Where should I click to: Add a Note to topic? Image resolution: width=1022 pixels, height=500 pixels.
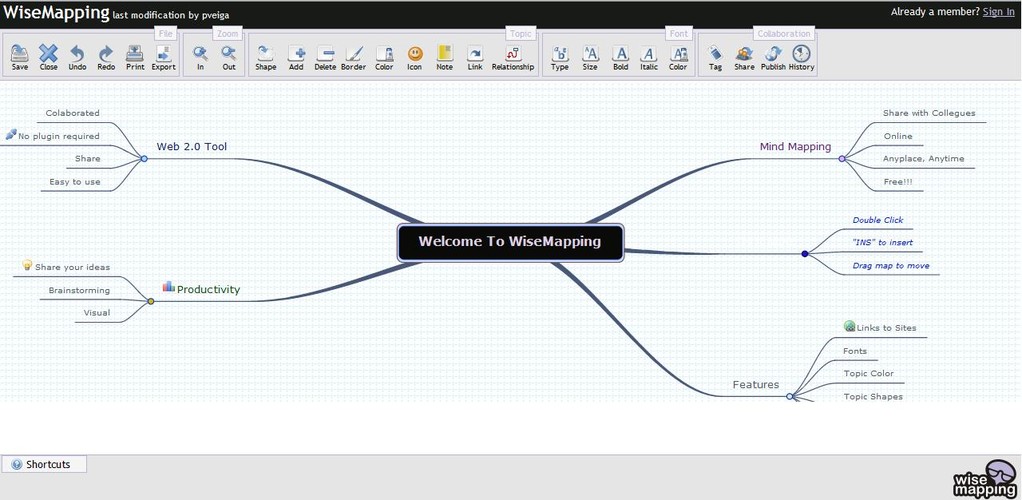[445, 57]
